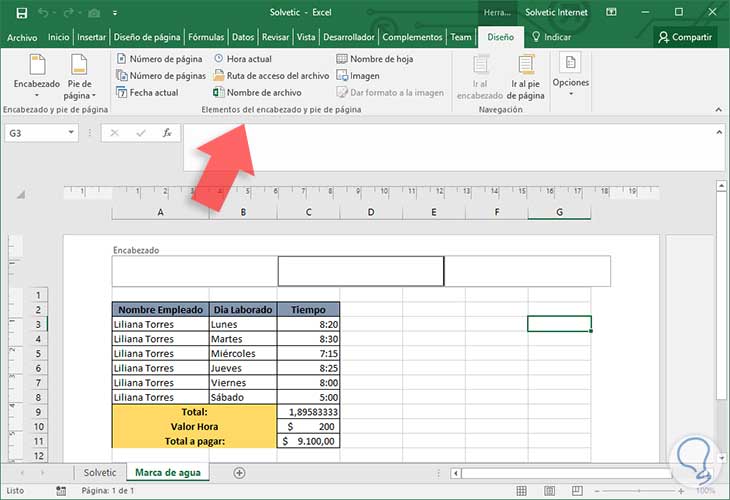
Task: Switch to the Insertar tab
Action: (x=91, y=37)
